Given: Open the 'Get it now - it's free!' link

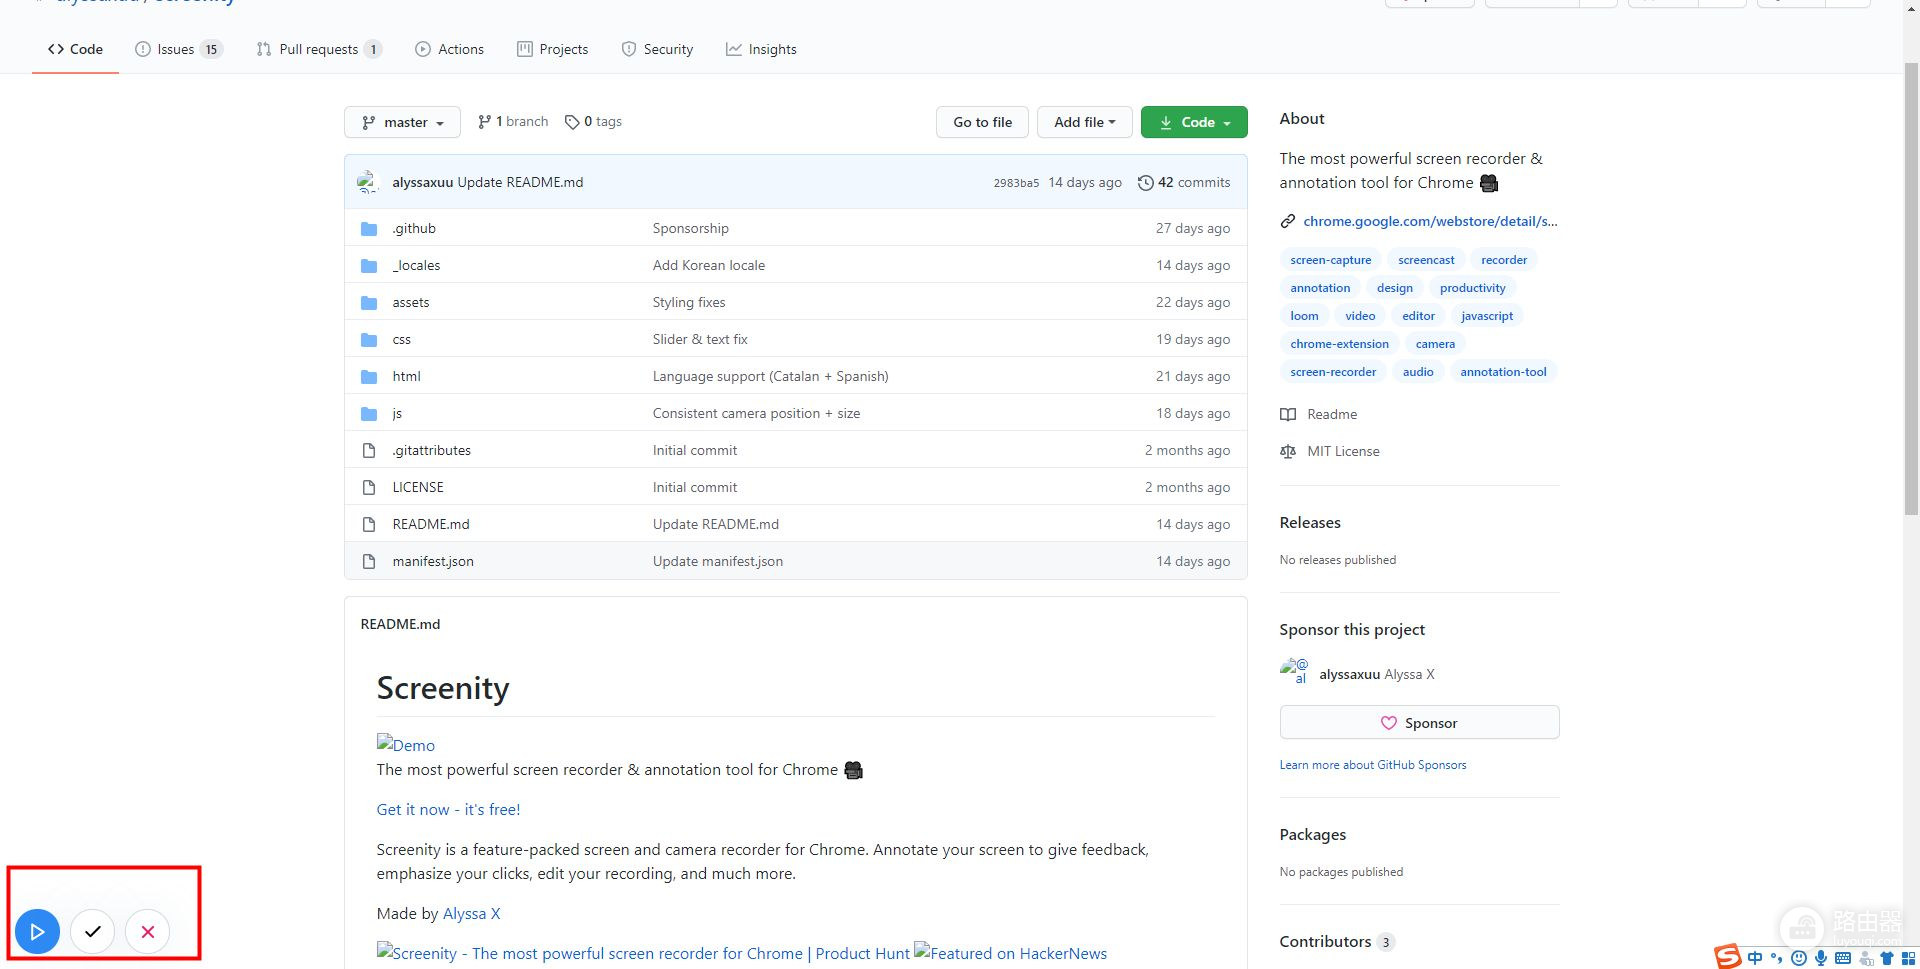Looking at the screenshot, I should (448, 810).
